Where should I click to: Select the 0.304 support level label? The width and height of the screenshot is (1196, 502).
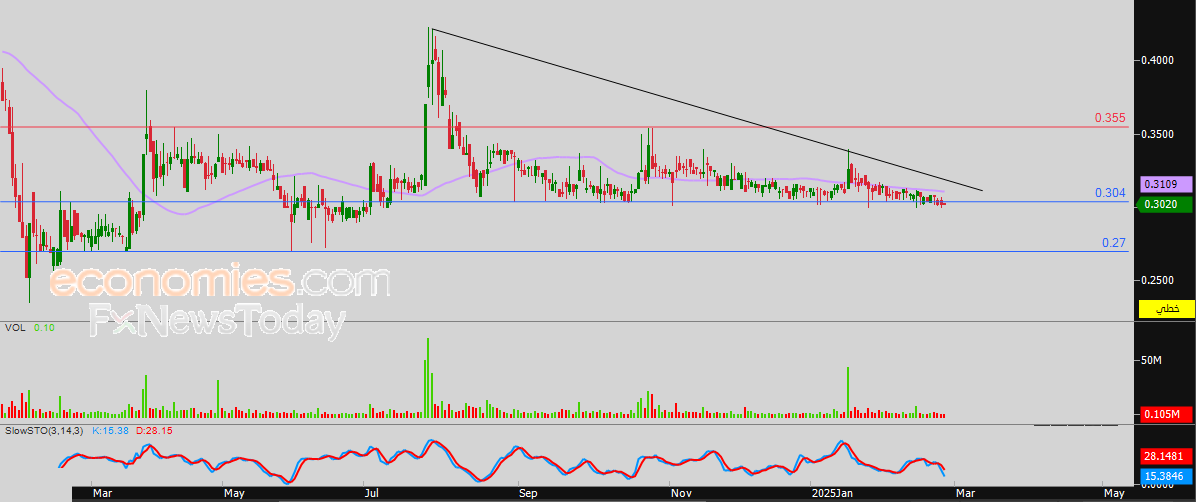(1110, 193)
